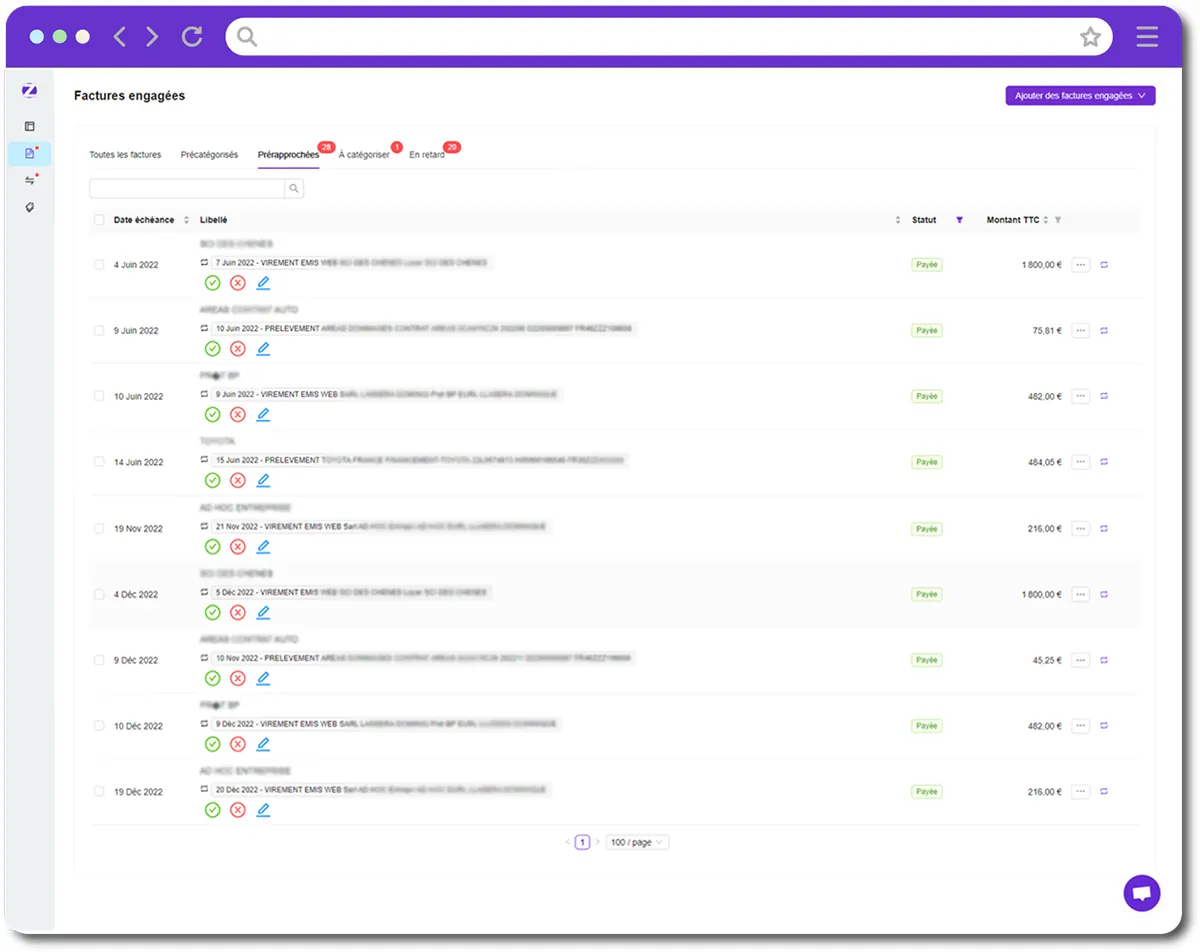This screenshot has height=952, width=1200.
Task: Click Statut column filter funnel icon
Action: 960,220
